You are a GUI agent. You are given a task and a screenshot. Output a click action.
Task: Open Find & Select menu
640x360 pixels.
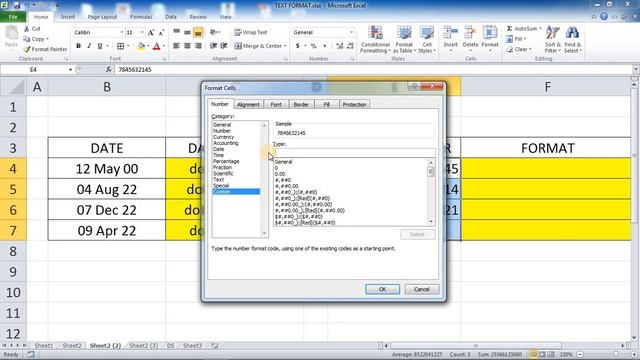[573, 39]
